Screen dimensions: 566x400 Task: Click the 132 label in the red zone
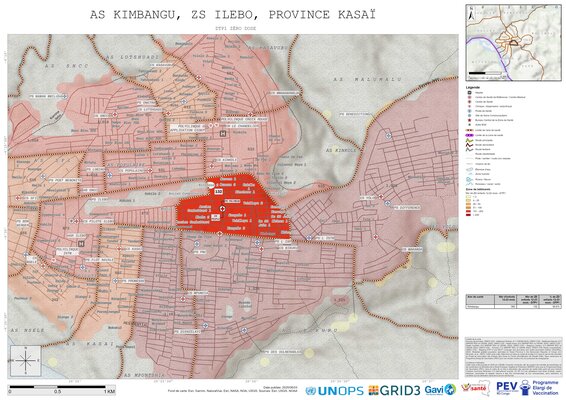point(218,191)
